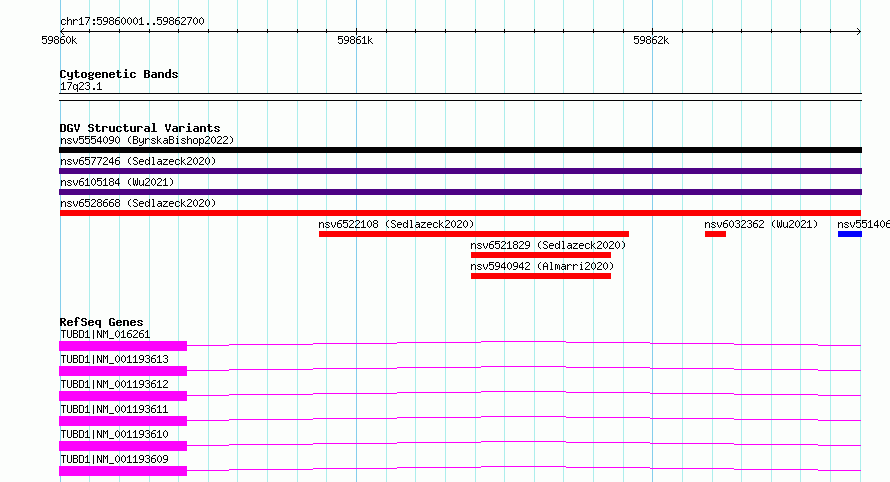Select the red nsv6522108 variant bar

(474, 234)
